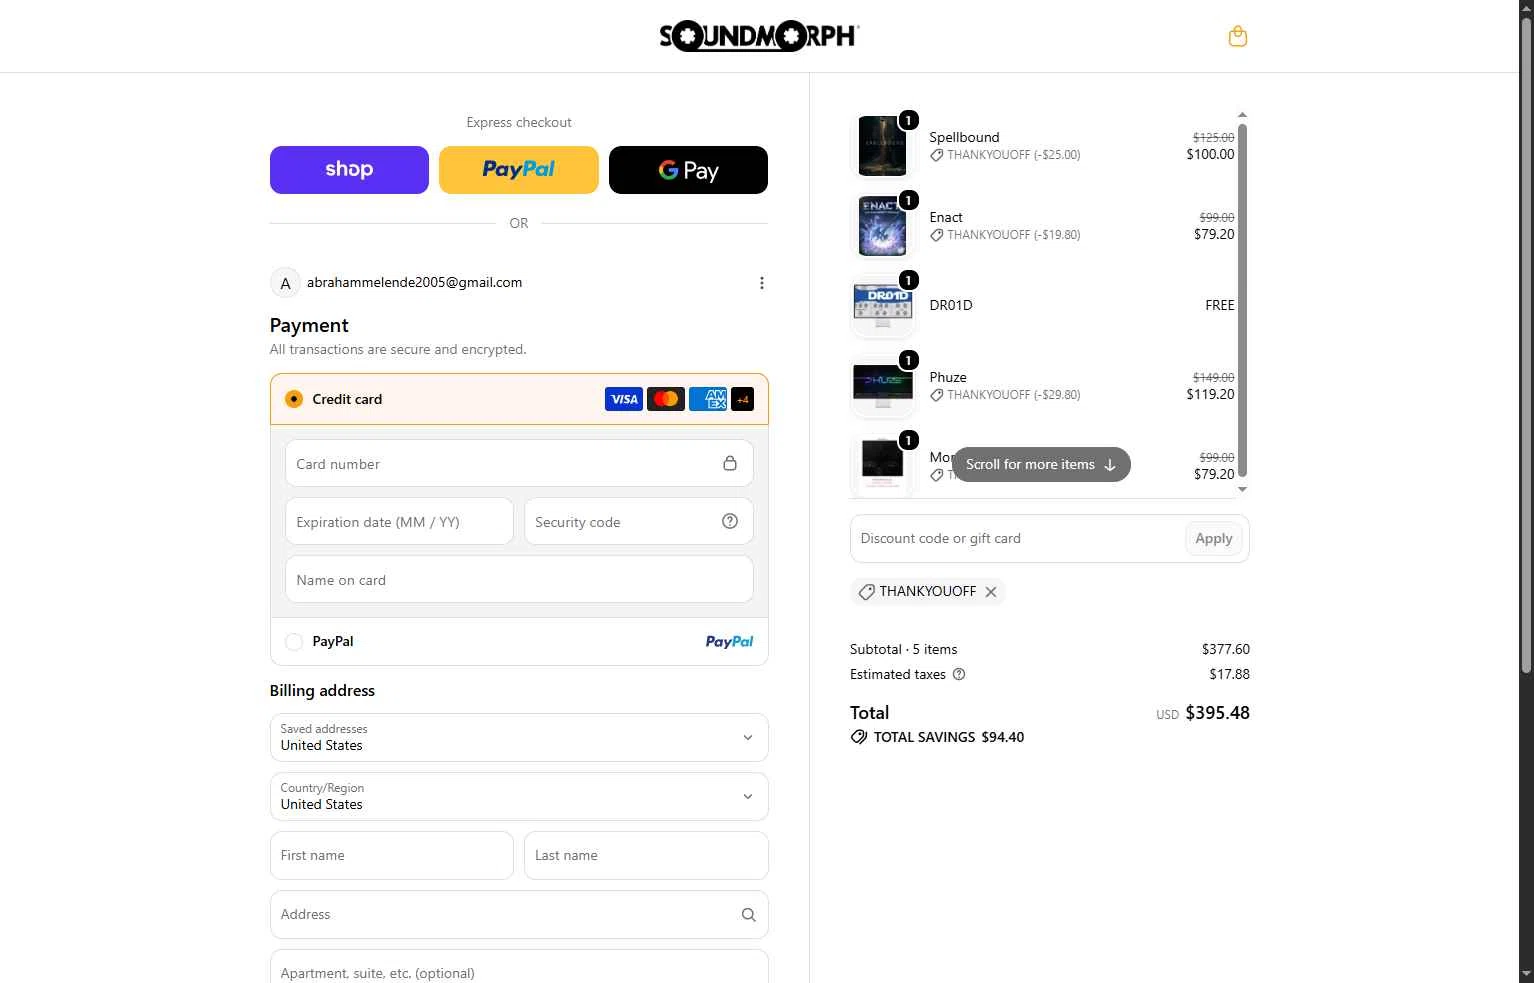The height and width of the screenshot is (983, 1534).
Task: Focus the Last name field
Action: [646, 855]
